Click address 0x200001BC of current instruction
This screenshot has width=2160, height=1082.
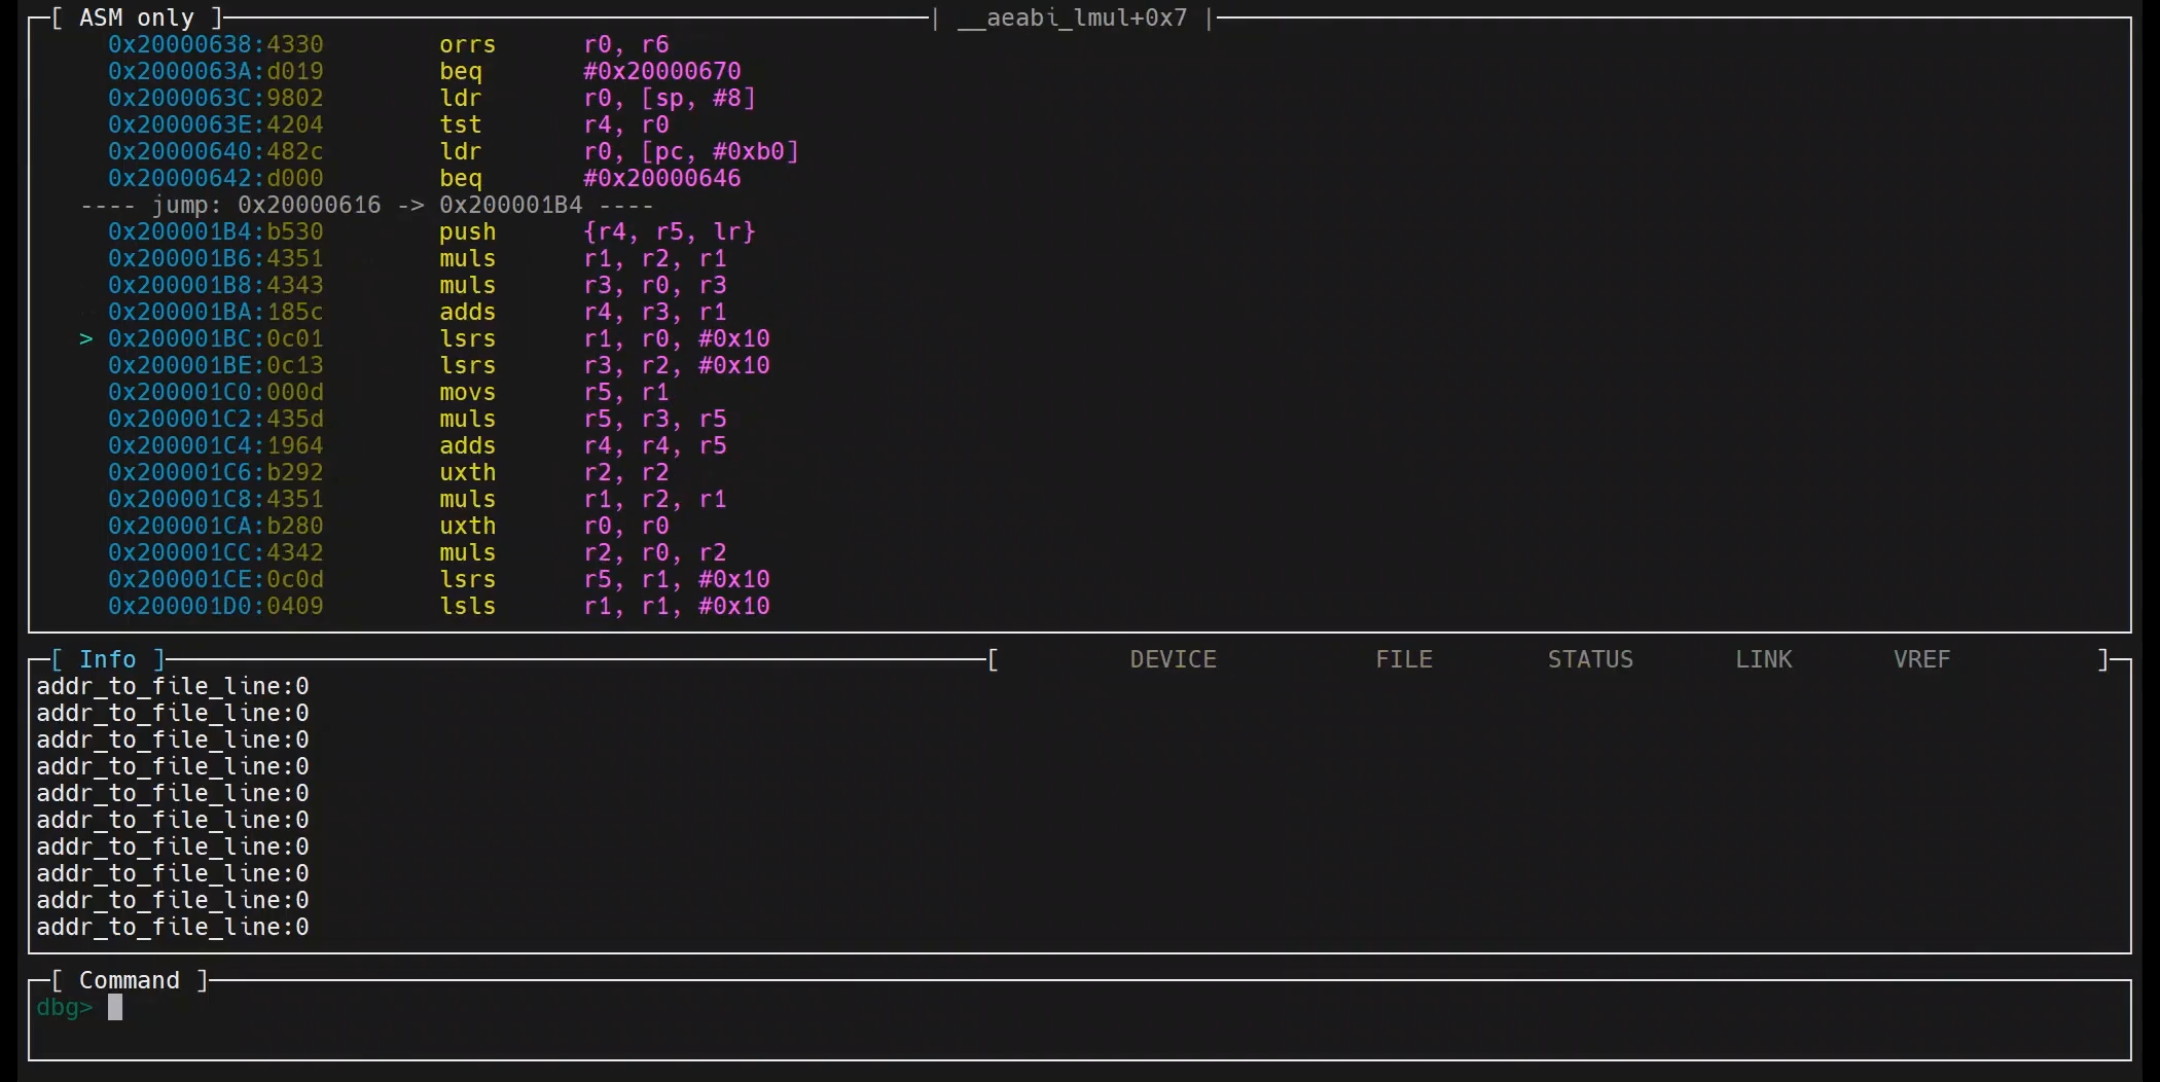[185, 339]
